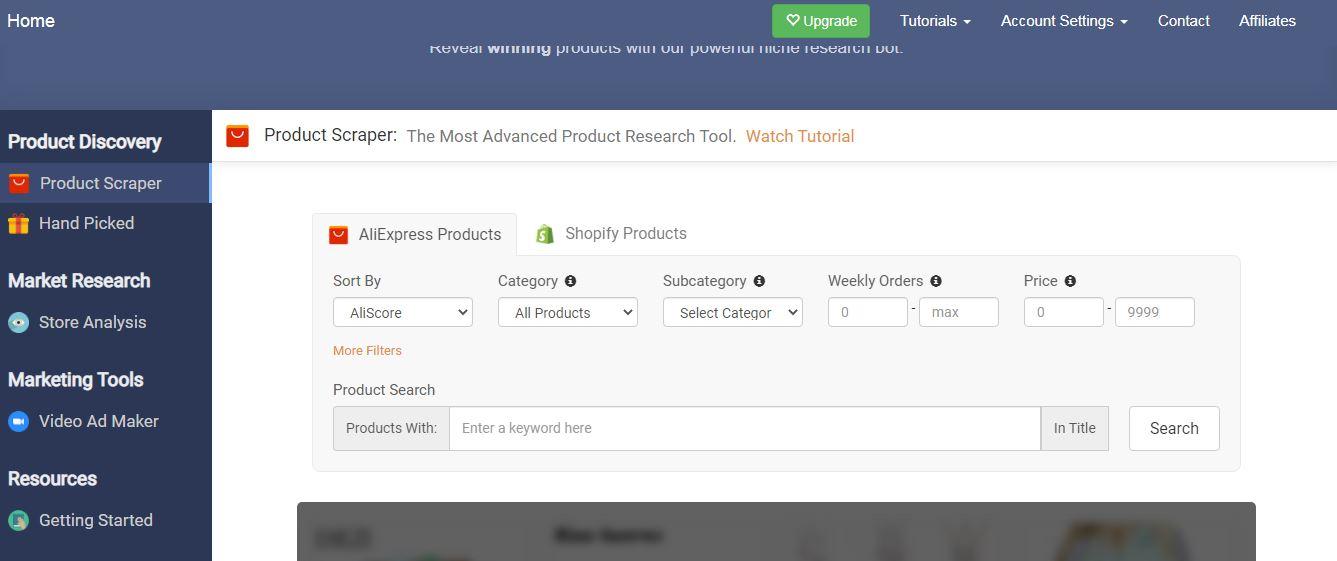Click the info icon next to Category
This screenshot has width=1337, height=561.
pyautogui.click(x=570, y=281)
